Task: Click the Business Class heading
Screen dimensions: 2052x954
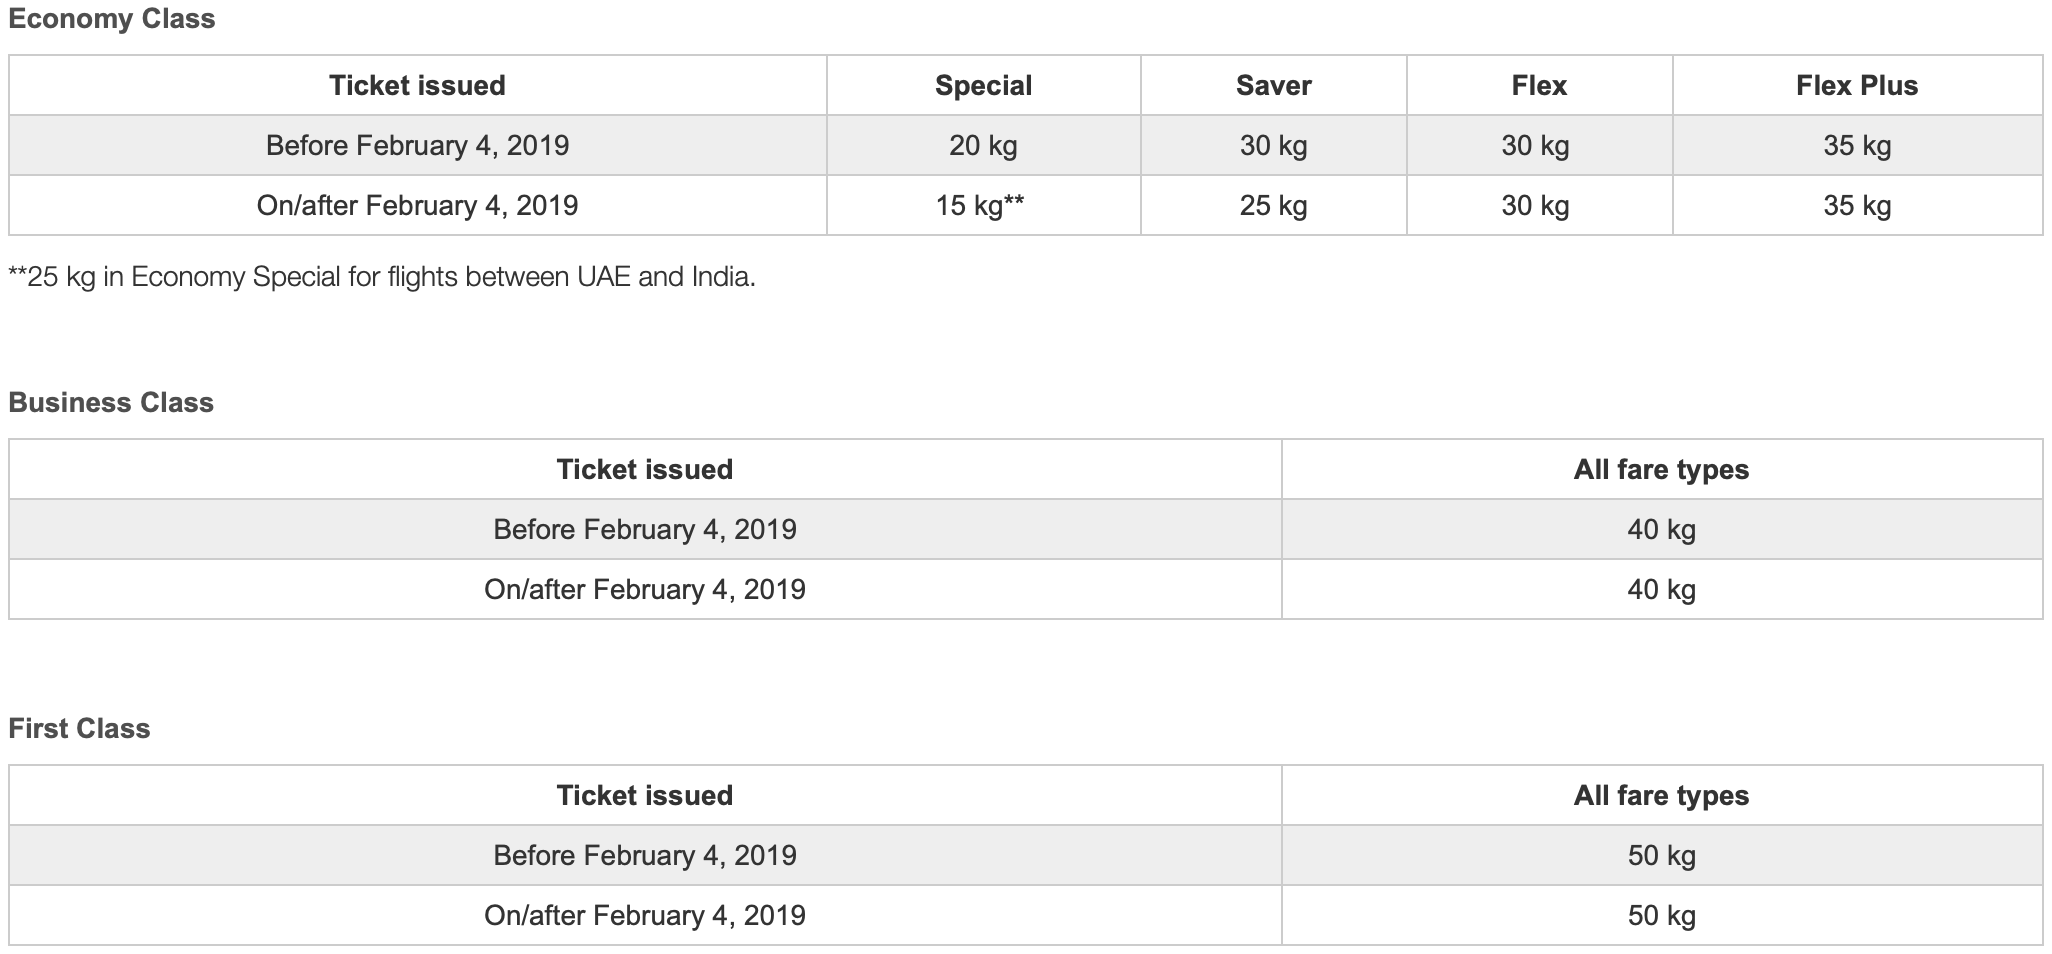Action: tap(111, 402)
